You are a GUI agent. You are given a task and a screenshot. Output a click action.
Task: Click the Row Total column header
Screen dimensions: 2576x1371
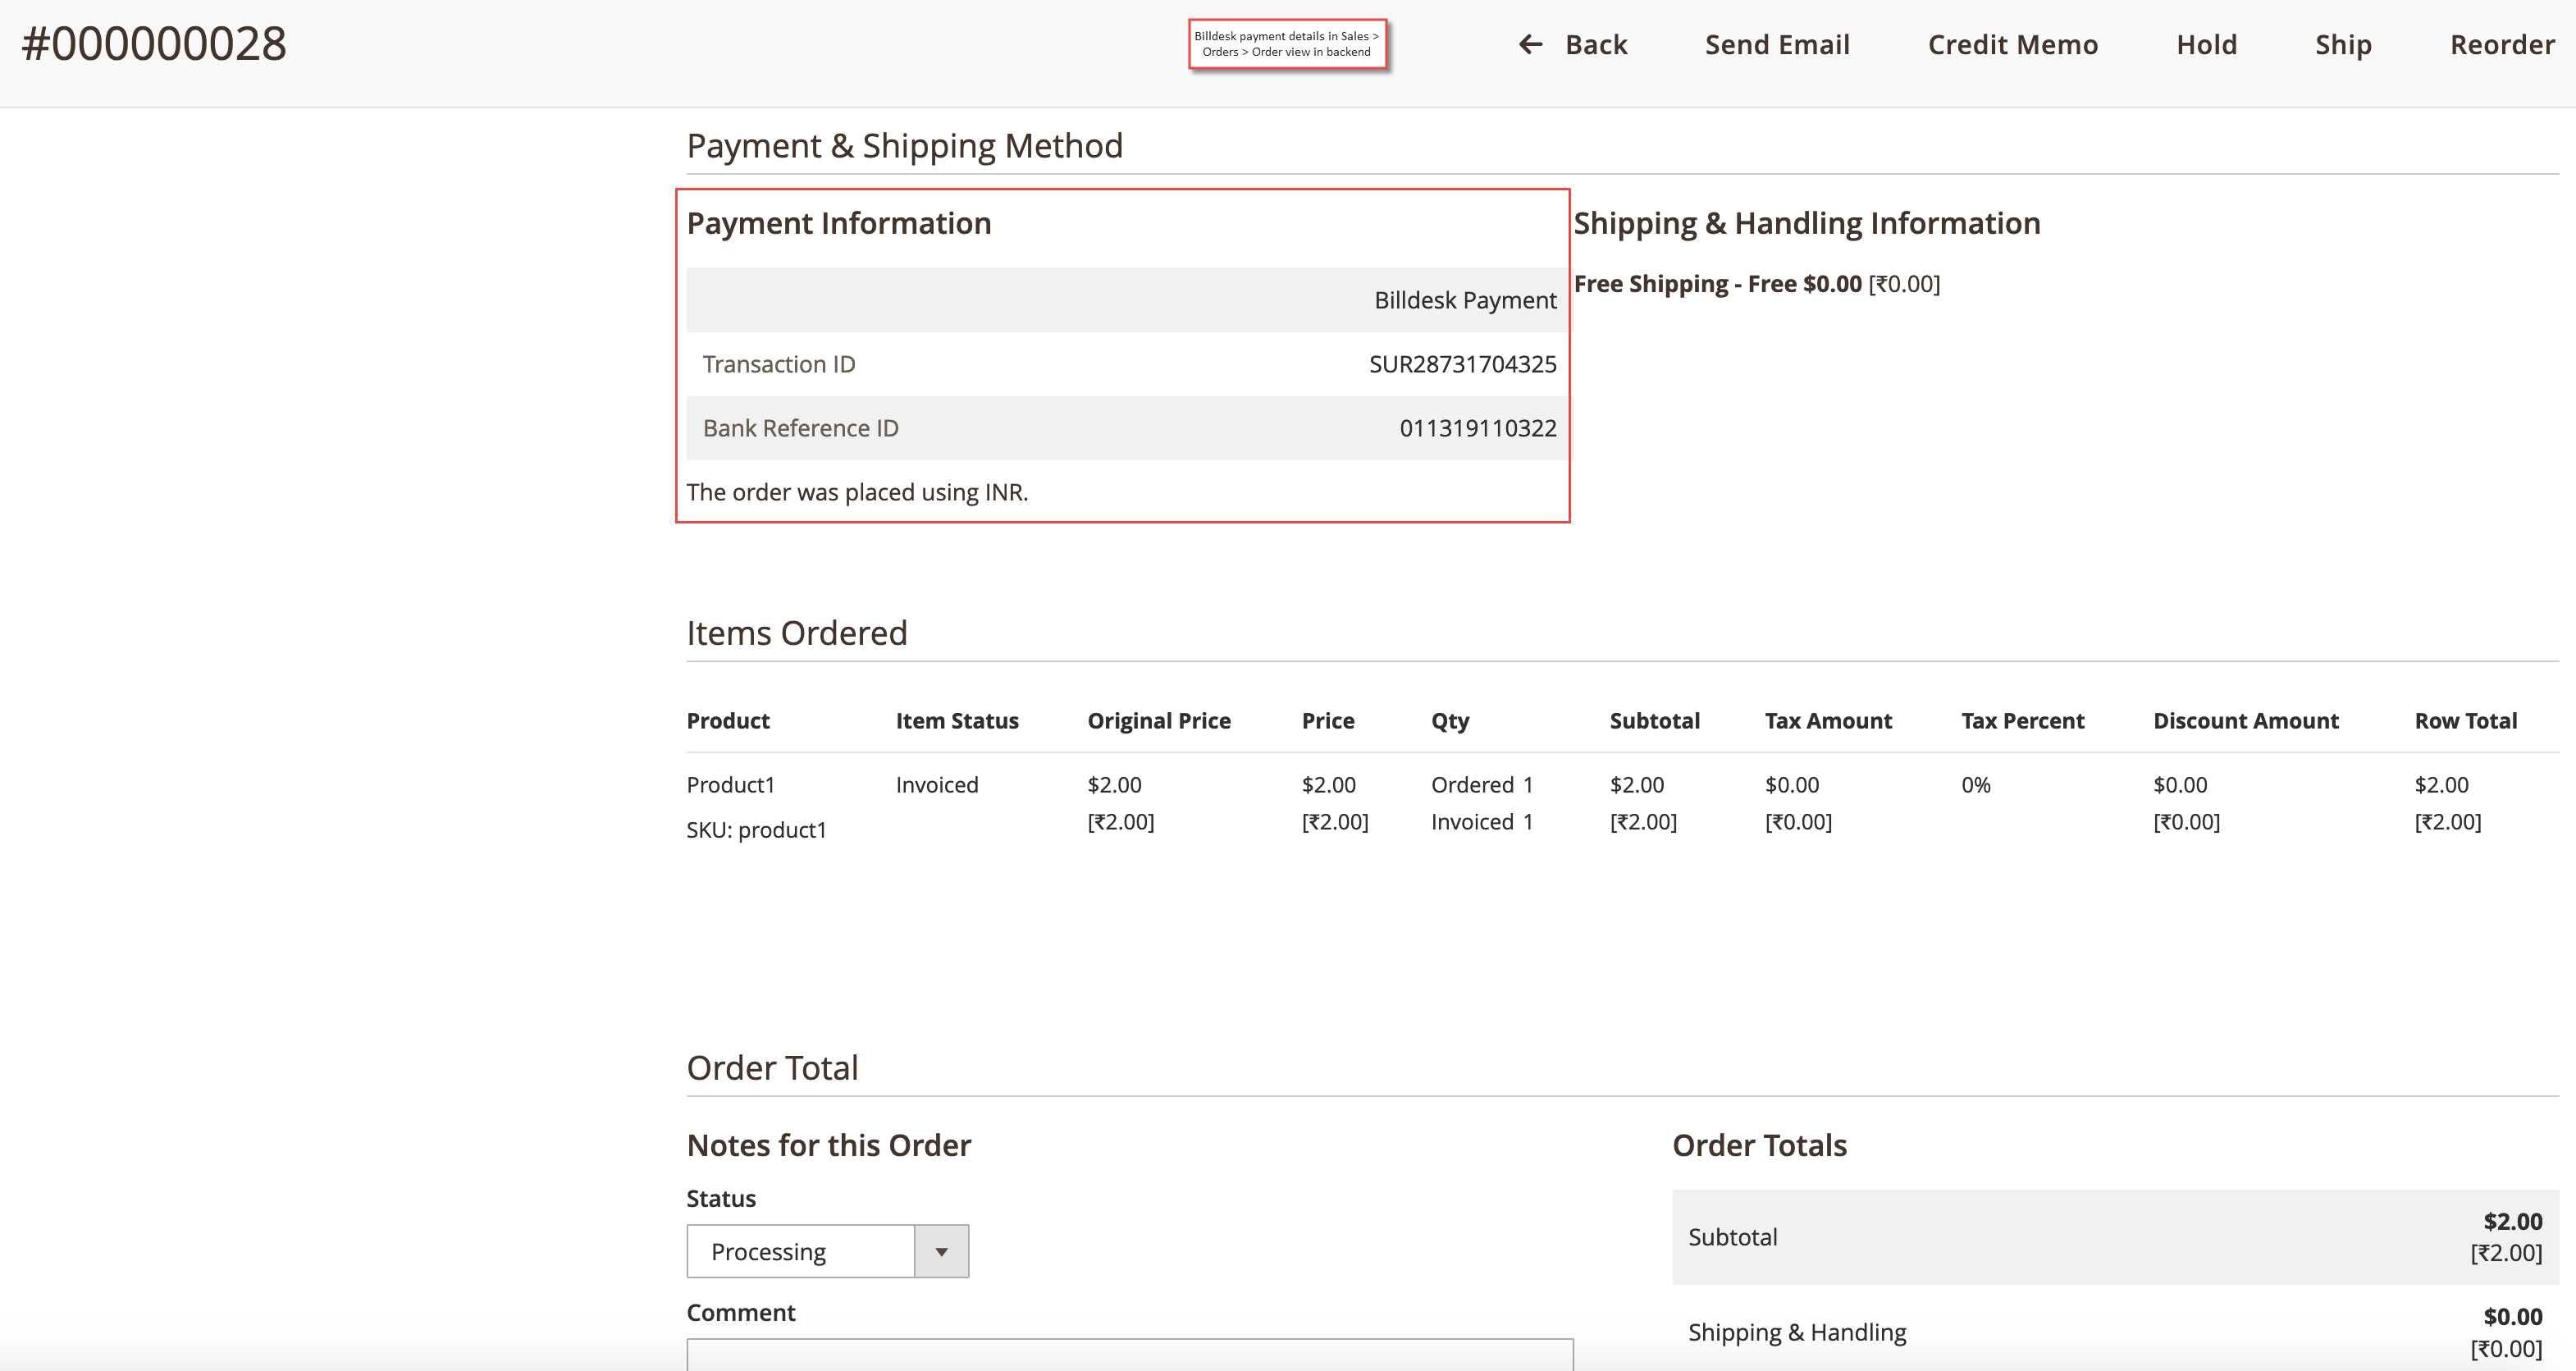pyautogui.click(x=2465, y=721)
